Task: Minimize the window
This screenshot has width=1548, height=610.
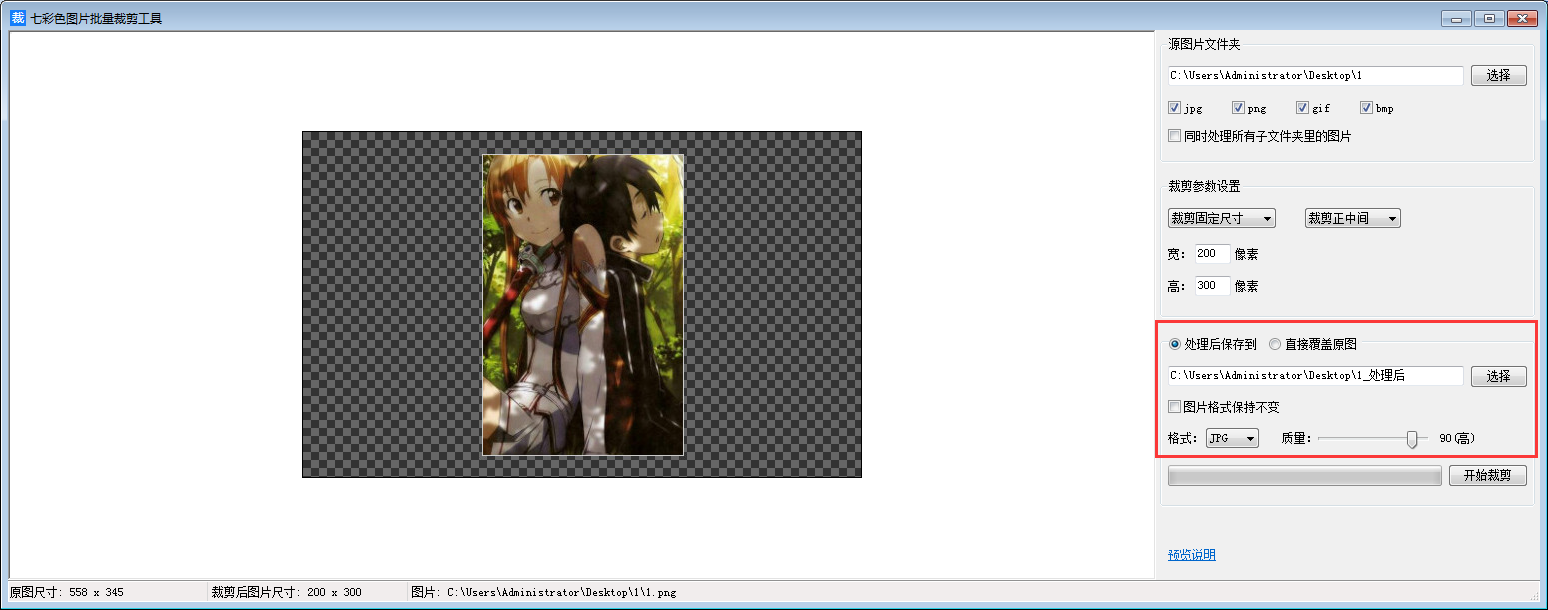Action: pyautogui.click(x=1455, y=18)
